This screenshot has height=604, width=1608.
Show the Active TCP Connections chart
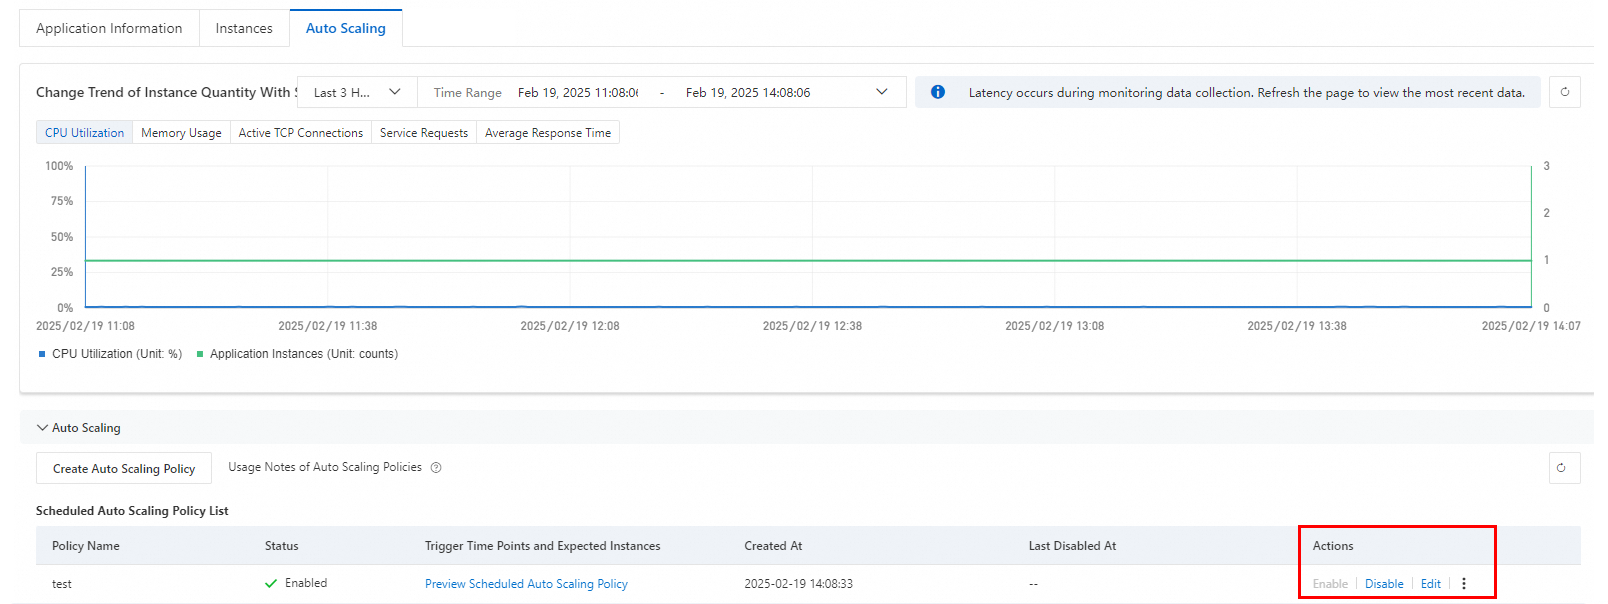click(x=301, y=133)
